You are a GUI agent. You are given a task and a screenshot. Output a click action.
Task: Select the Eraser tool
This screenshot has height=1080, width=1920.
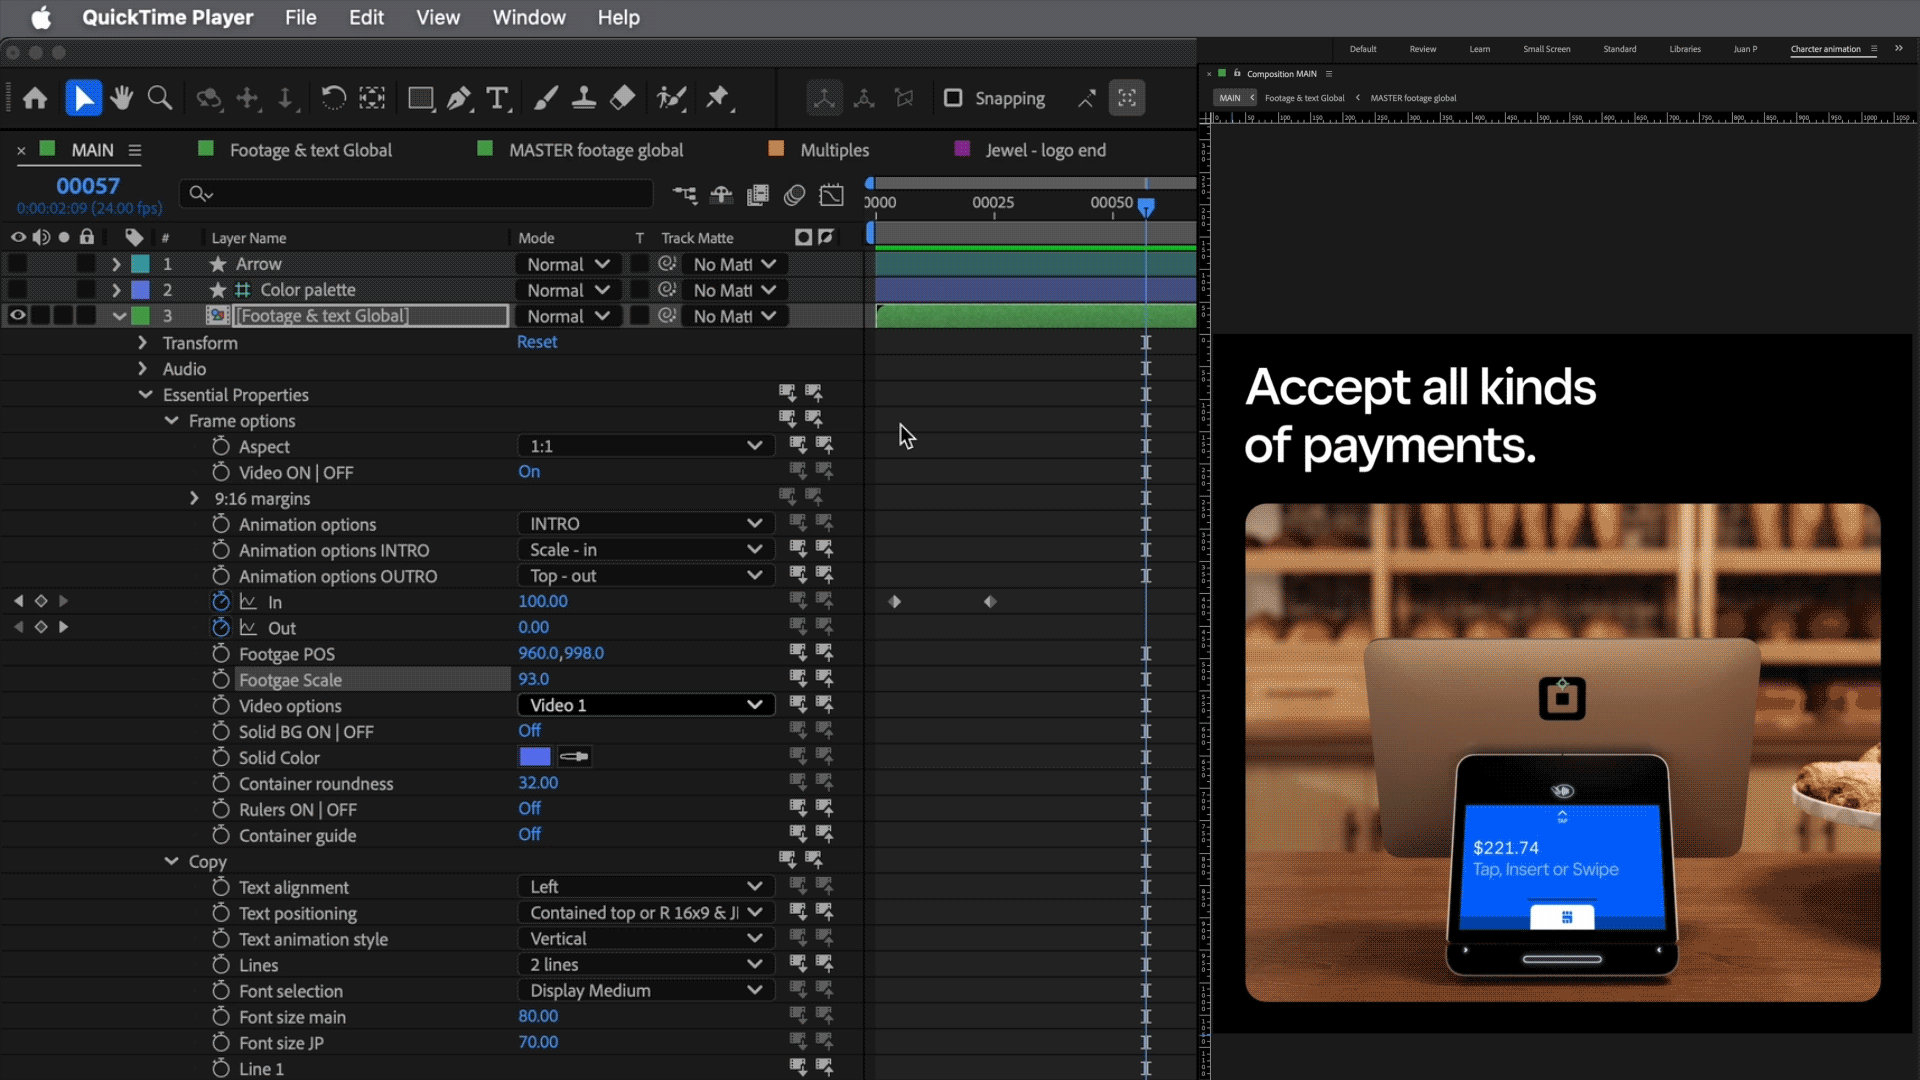pyautogui.click(x=622, y=98)
